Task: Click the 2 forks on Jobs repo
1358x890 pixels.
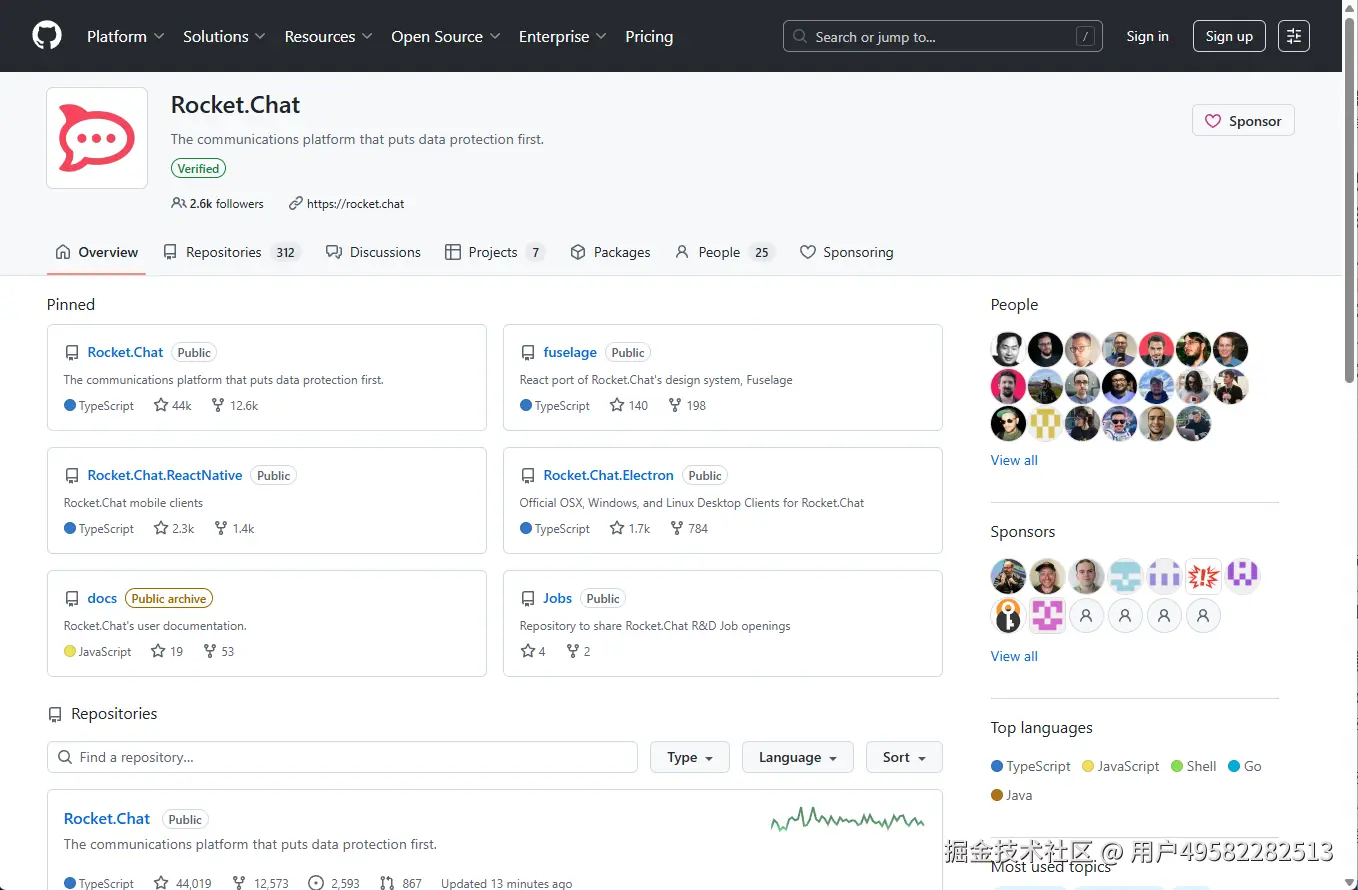Action: tap(578, 652)
